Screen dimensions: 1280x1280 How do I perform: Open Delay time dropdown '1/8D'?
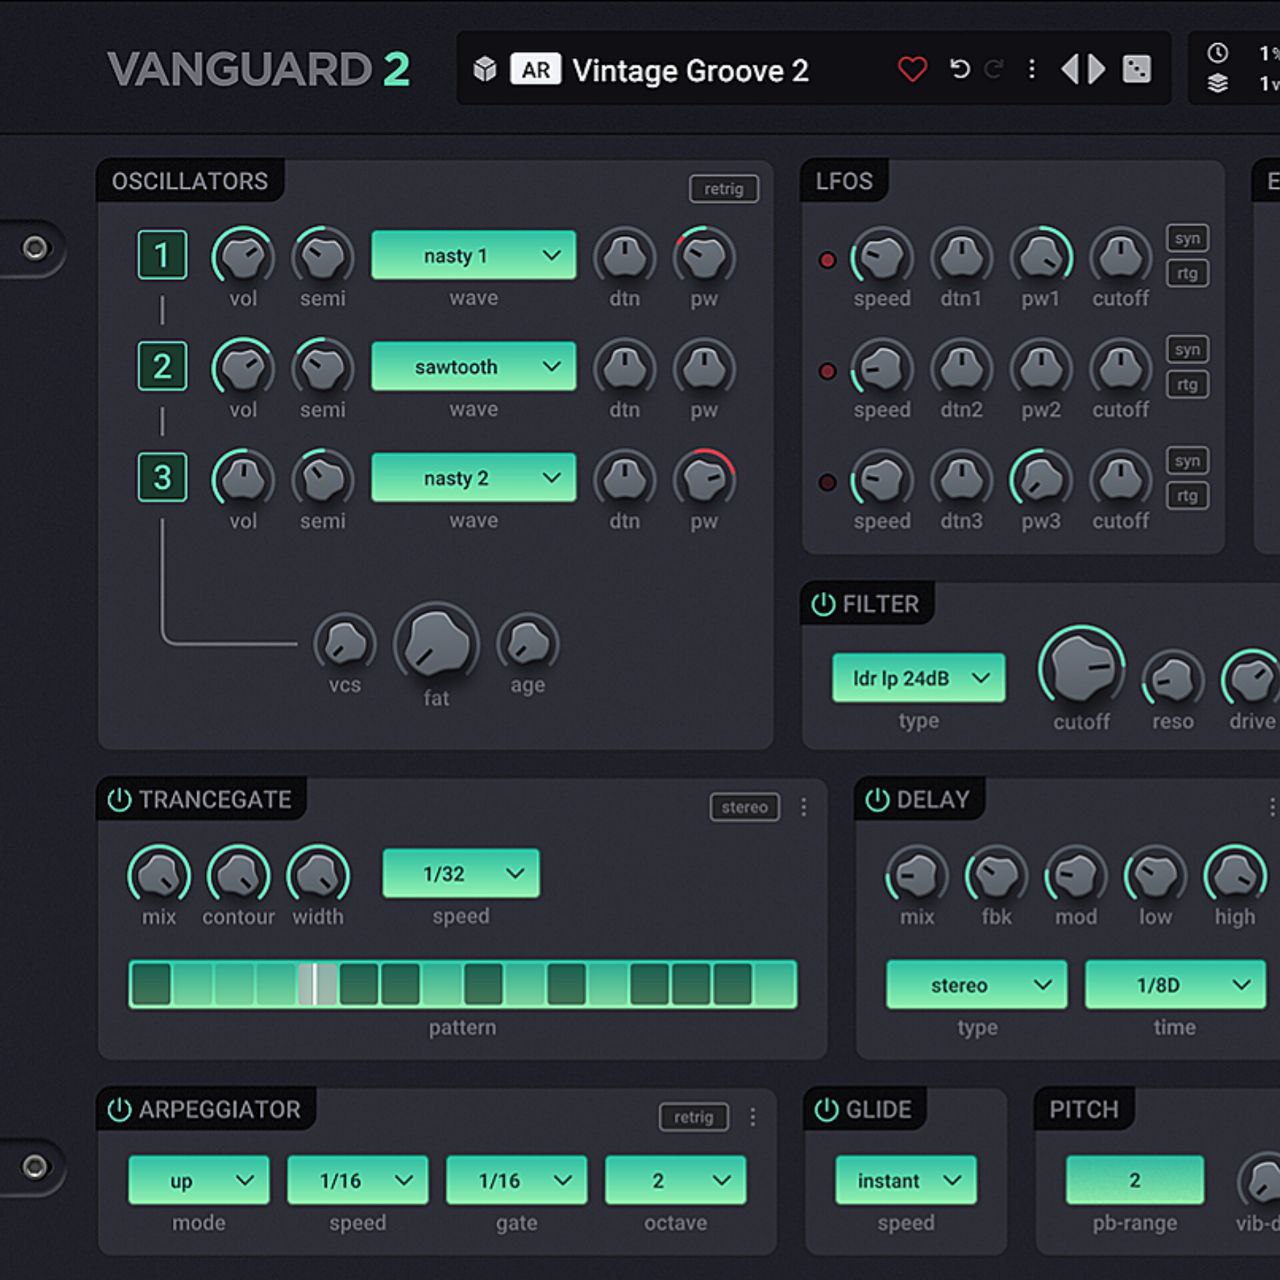(1175, 985)
